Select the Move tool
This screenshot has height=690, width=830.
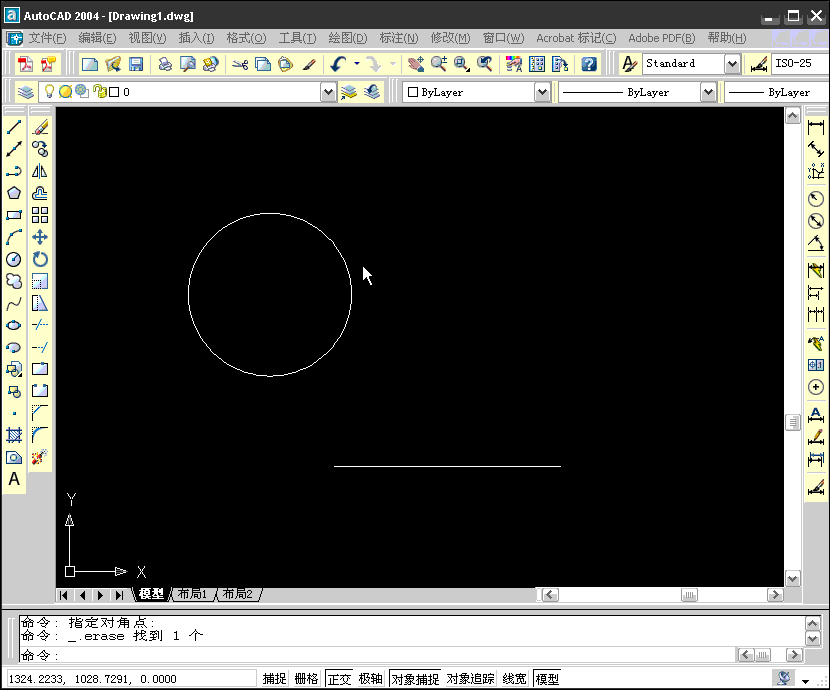(x=40, y=237)
